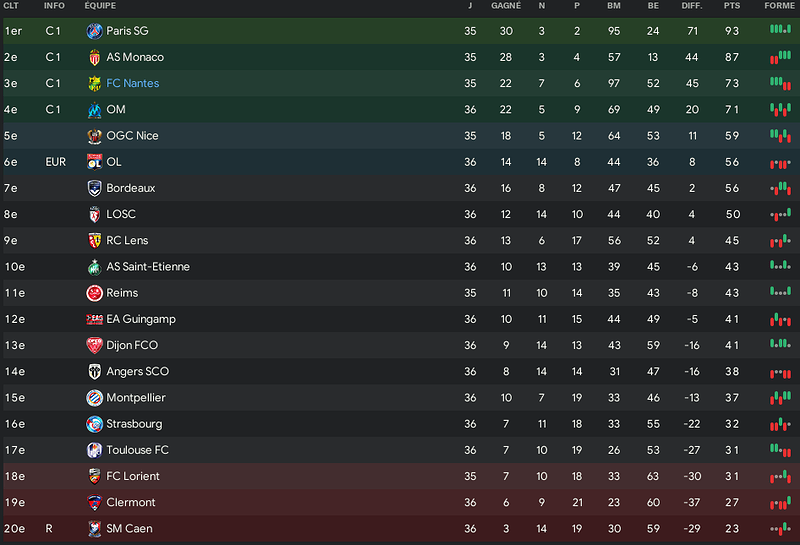Screen dimensions: 800x545
Task: Click the FC Nantes club crest
Action: pos(94,83)
